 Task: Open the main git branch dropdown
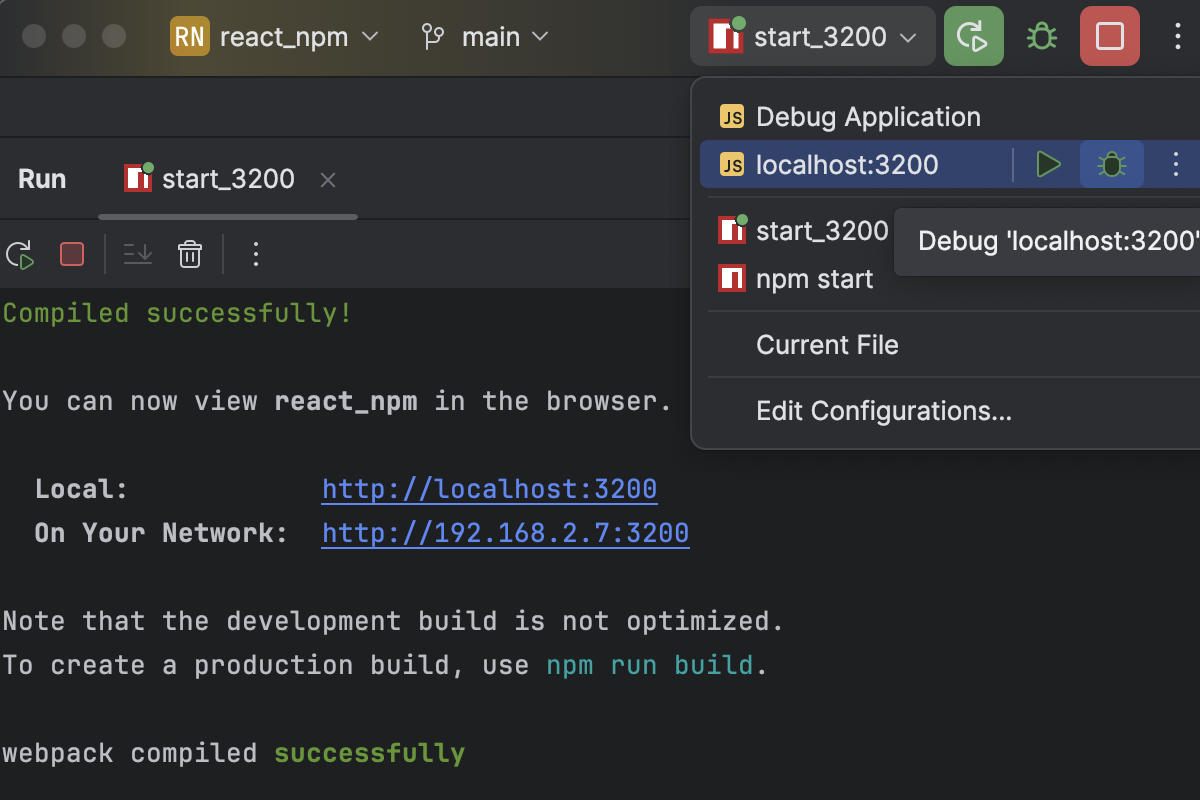(488, 36)
